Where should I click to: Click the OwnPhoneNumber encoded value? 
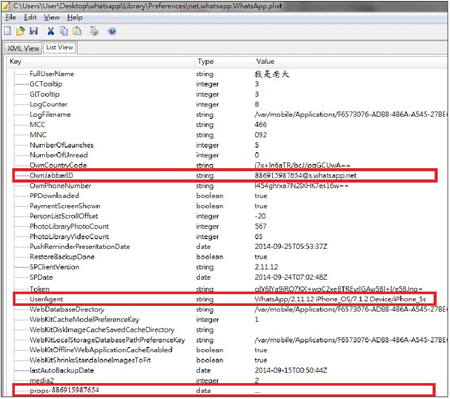(301, 186)
